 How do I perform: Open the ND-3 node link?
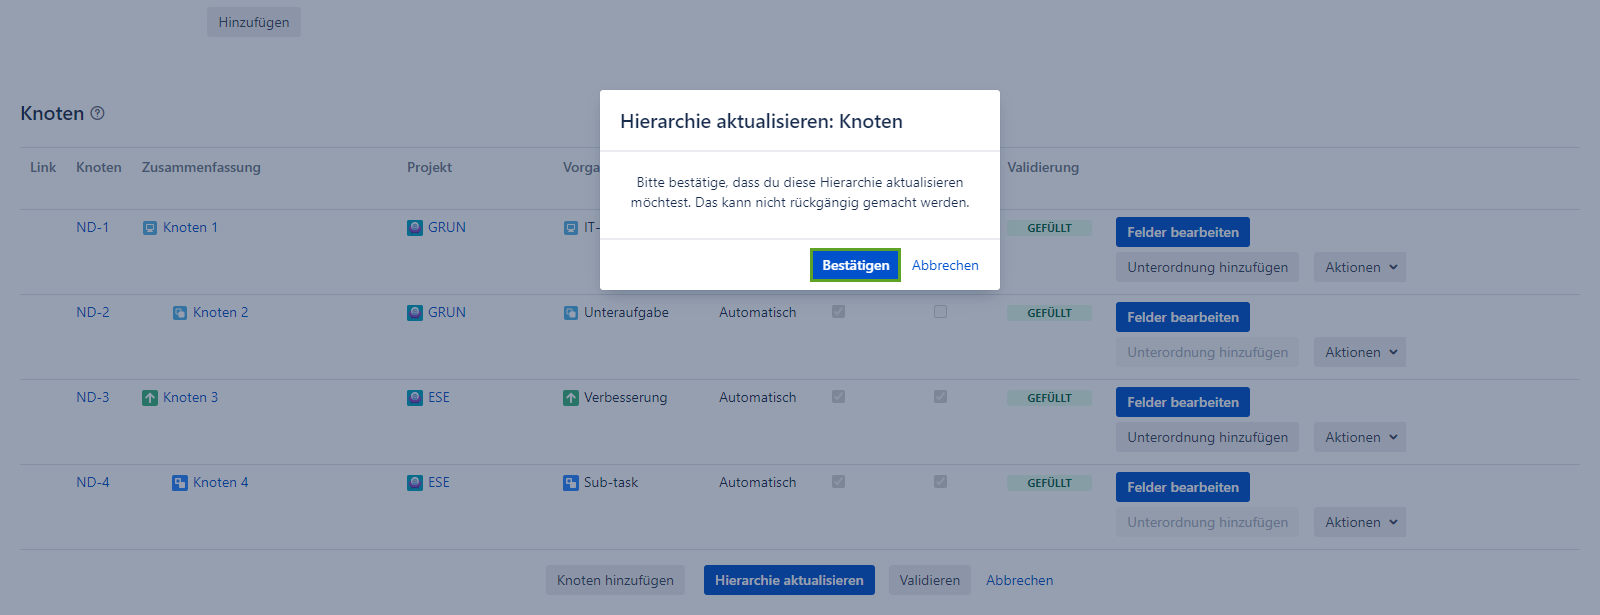[x=93, y=397]
